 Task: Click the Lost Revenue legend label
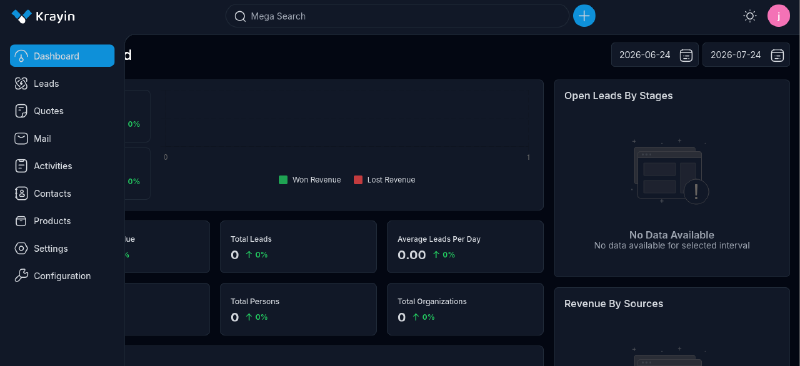click(391, 180)
